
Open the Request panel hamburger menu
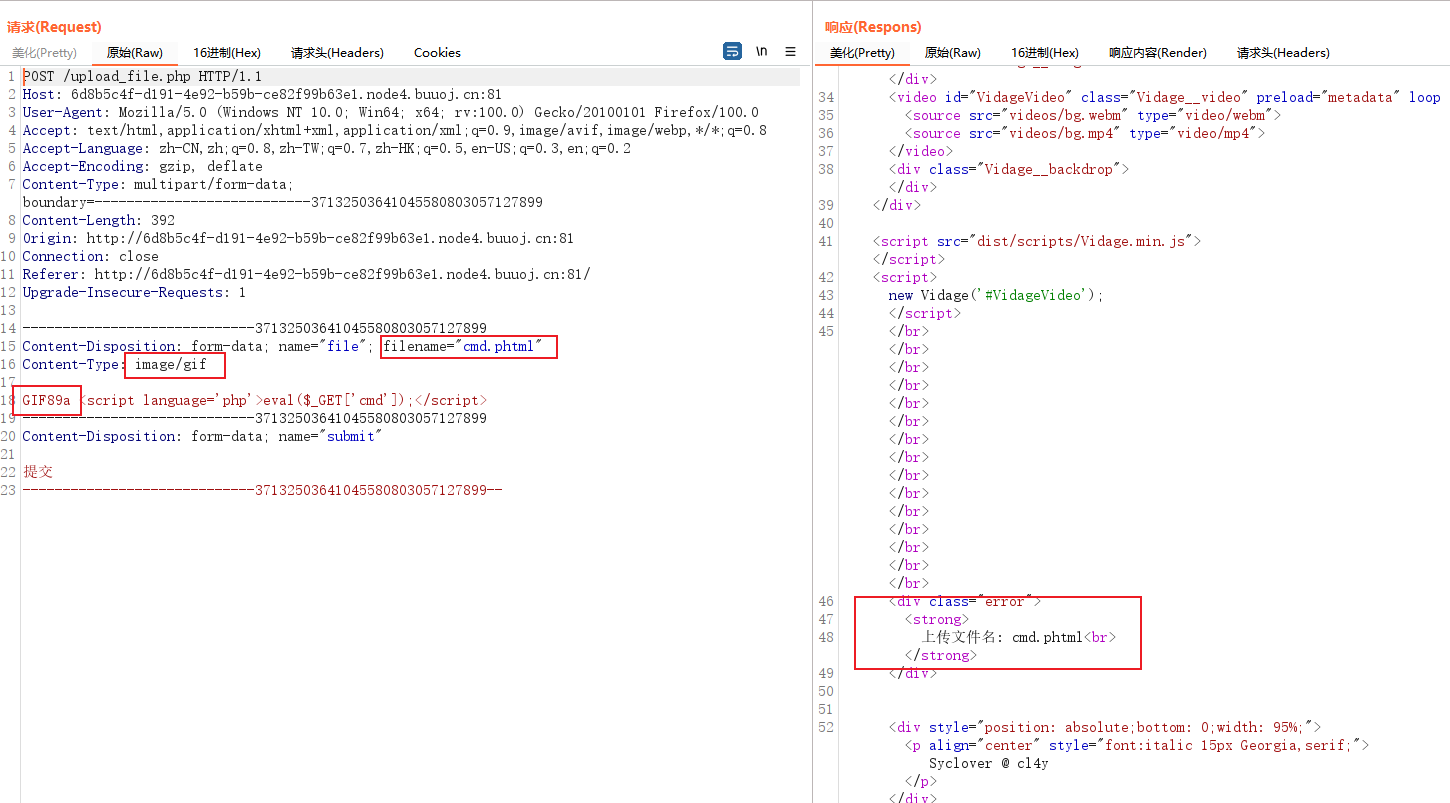[790, 51]
